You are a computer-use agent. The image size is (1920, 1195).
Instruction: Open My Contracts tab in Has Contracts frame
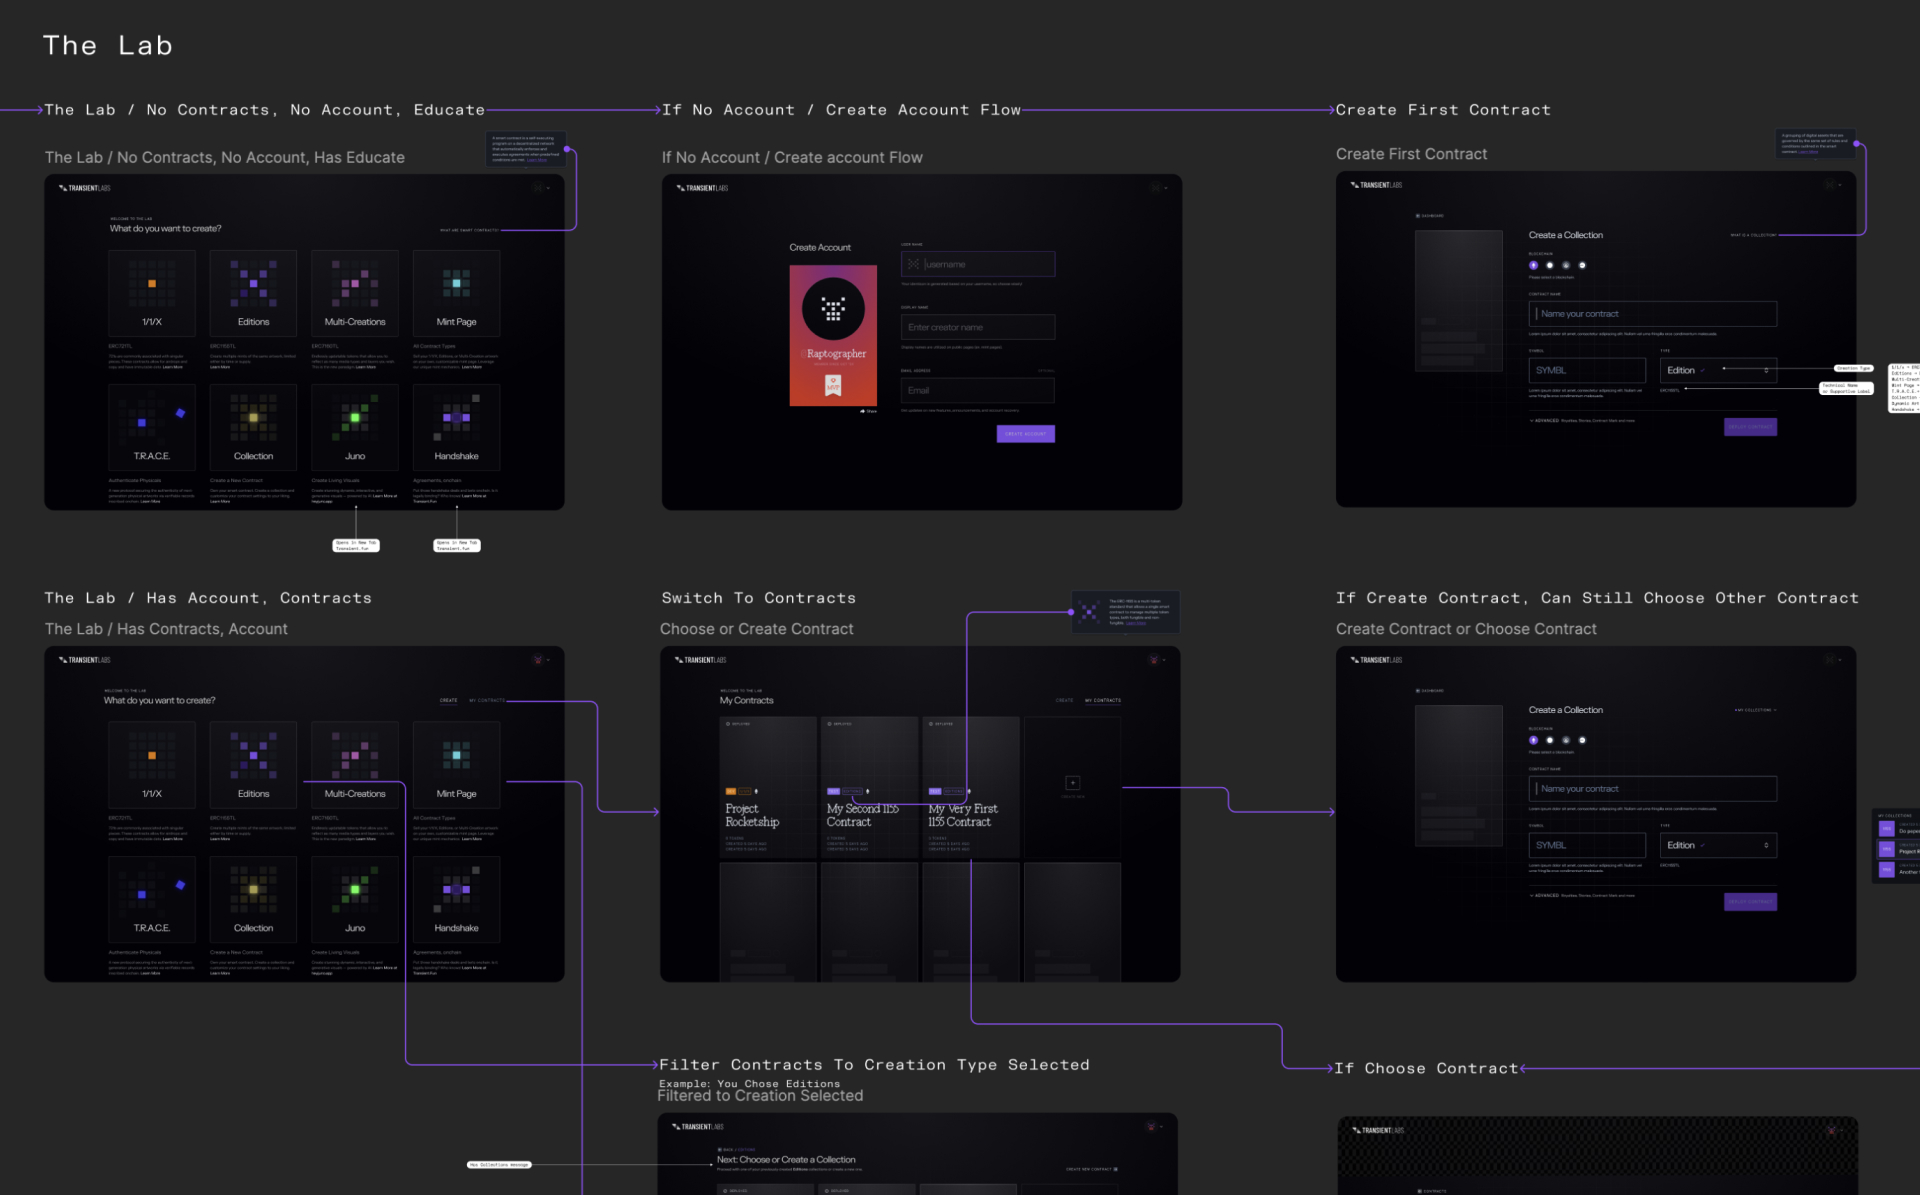click(x=489, y=700)
